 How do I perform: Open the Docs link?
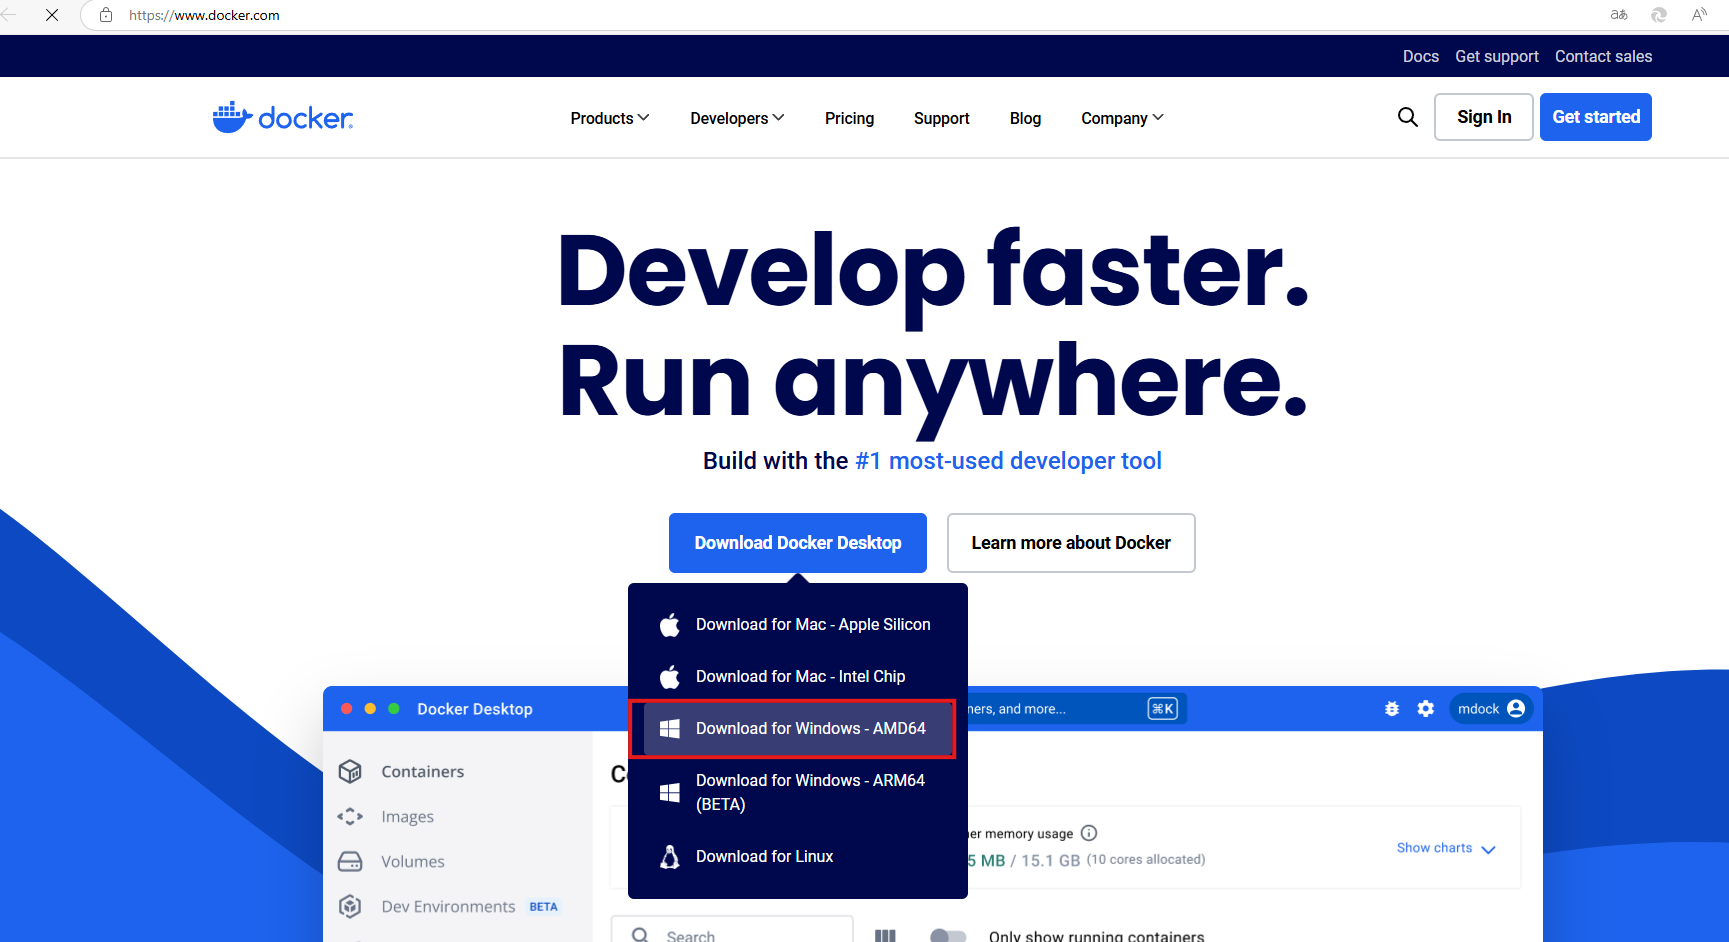[x=1420, y=57]
